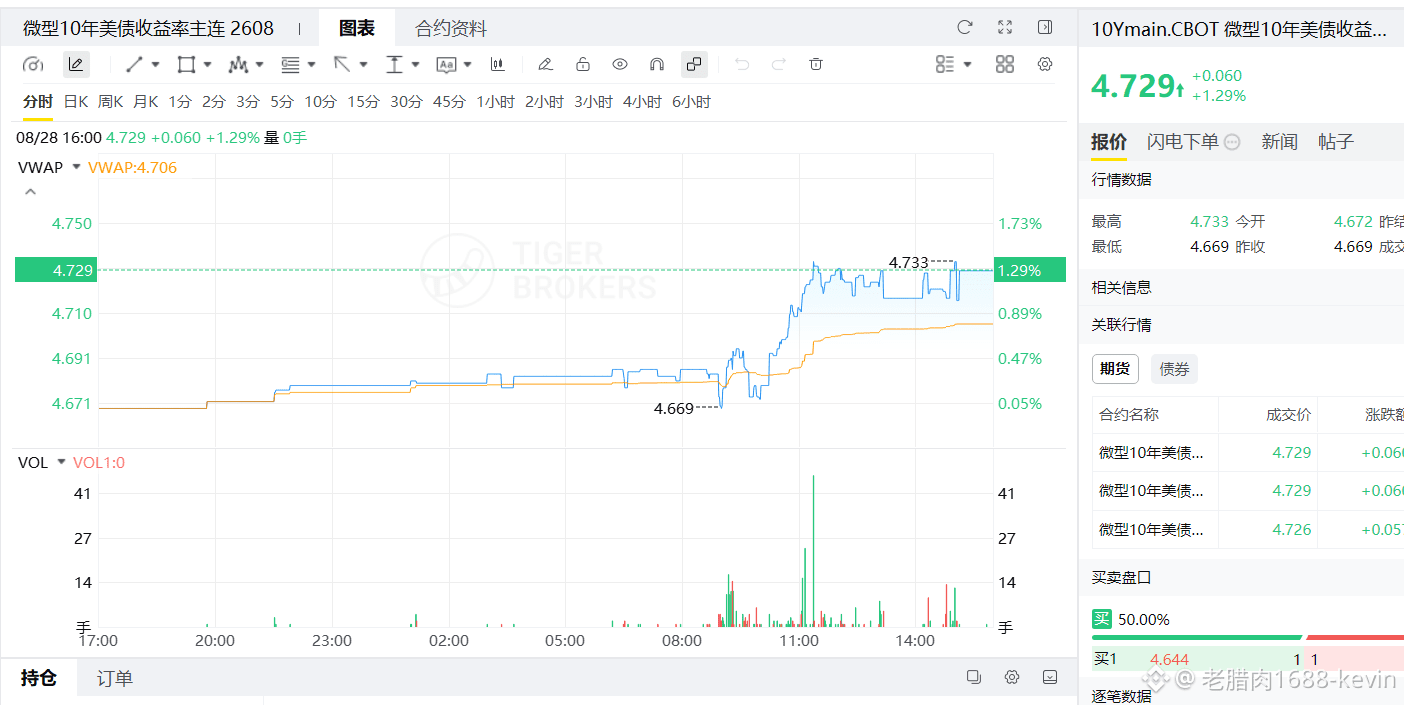Open the 新闻 tab
Viewport: 1404px width, 705px height.
pyautogui.click(x=1279, y=142)
